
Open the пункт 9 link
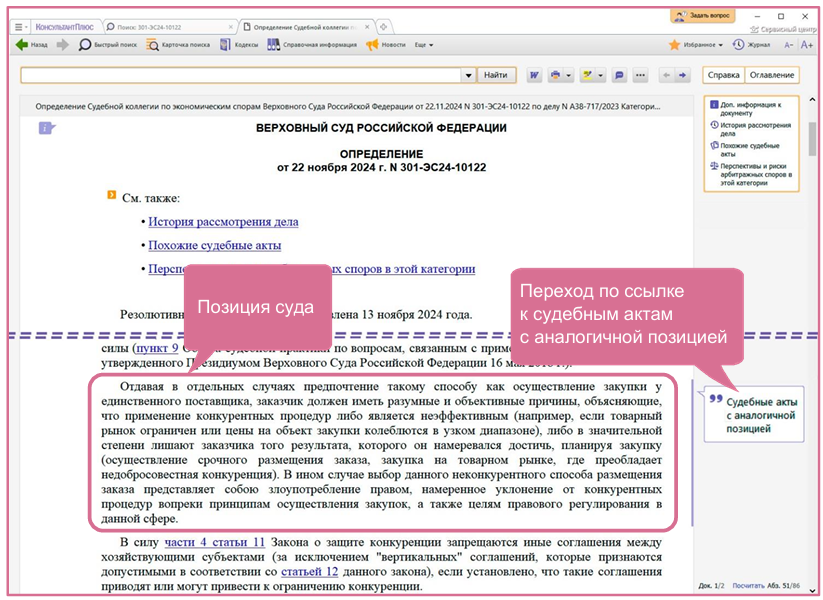(157, 348)
